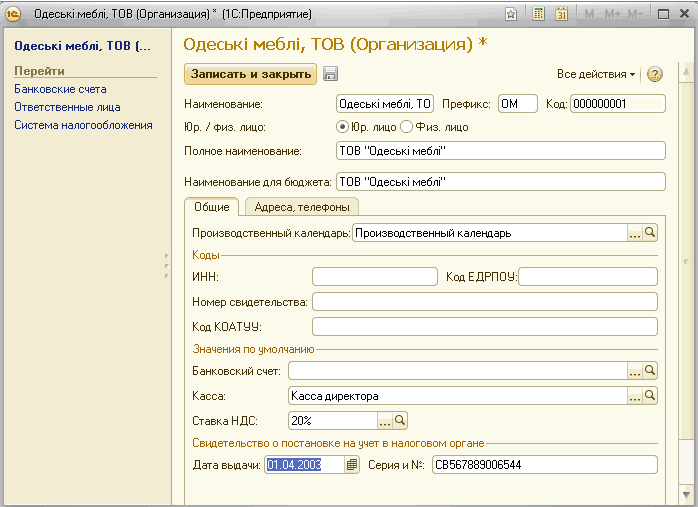Click the floppy disk save icon
698x507 pixels.
pyautogui.click(x=330, y=74)
